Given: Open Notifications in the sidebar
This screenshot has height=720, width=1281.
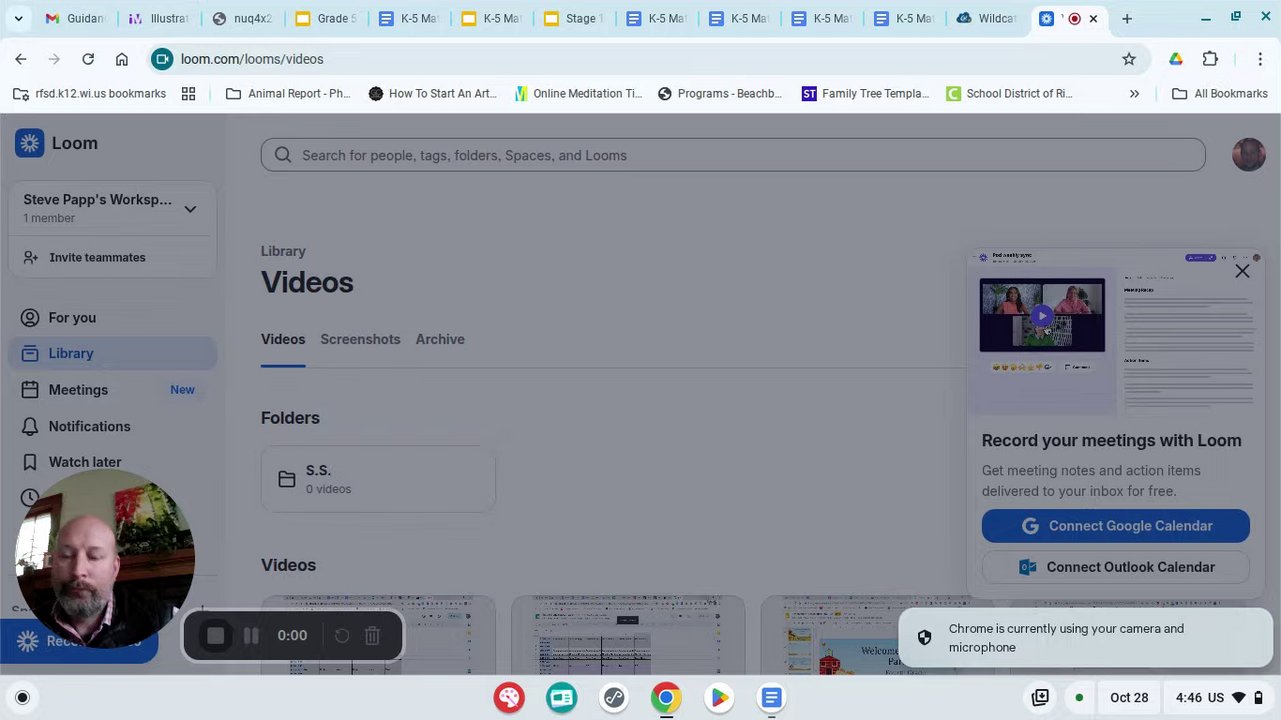Looking at the screenshot, I should (x=110, y=426).
